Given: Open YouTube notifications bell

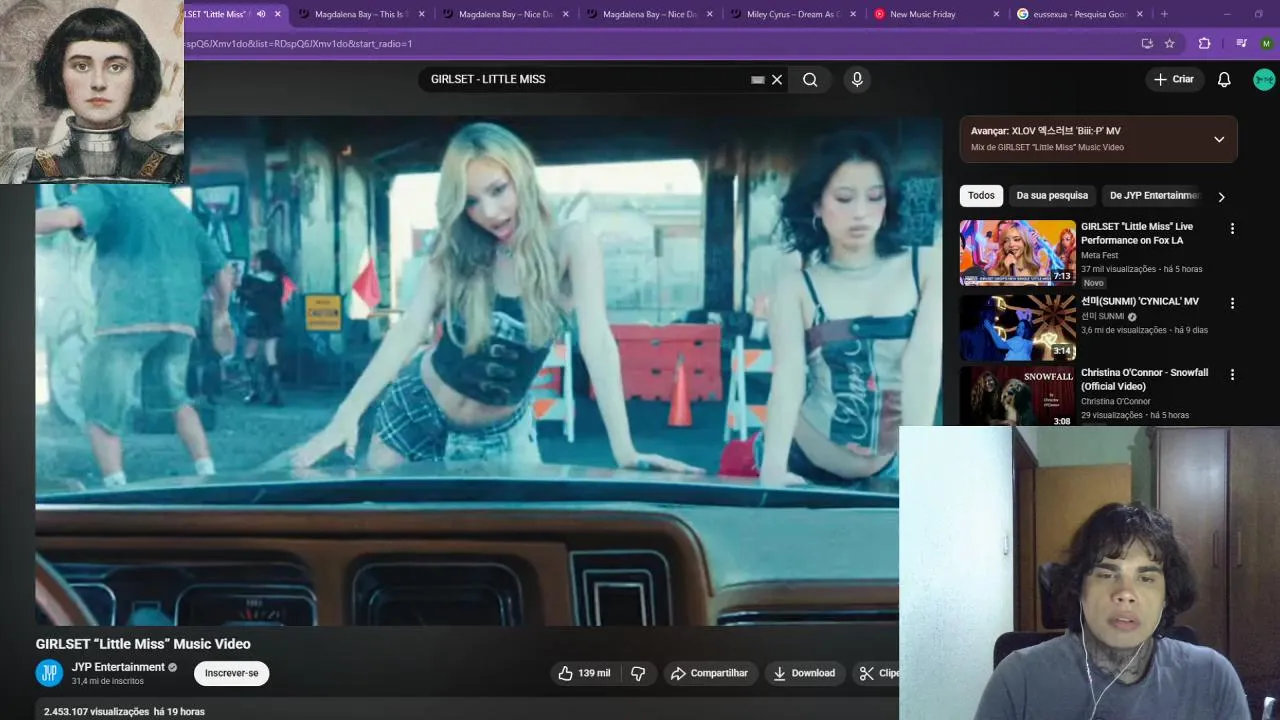Looking at the screenshot, I should pos(1224,80).
